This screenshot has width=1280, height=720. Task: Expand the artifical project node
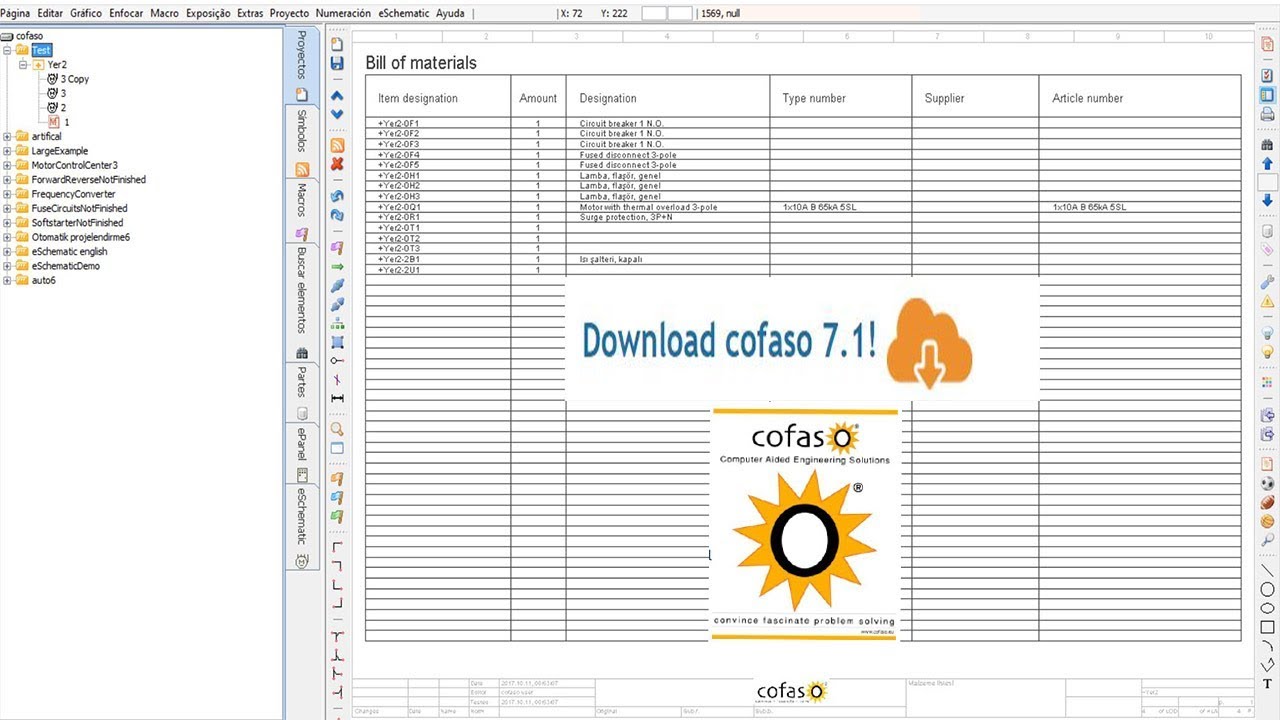[8, 136]
